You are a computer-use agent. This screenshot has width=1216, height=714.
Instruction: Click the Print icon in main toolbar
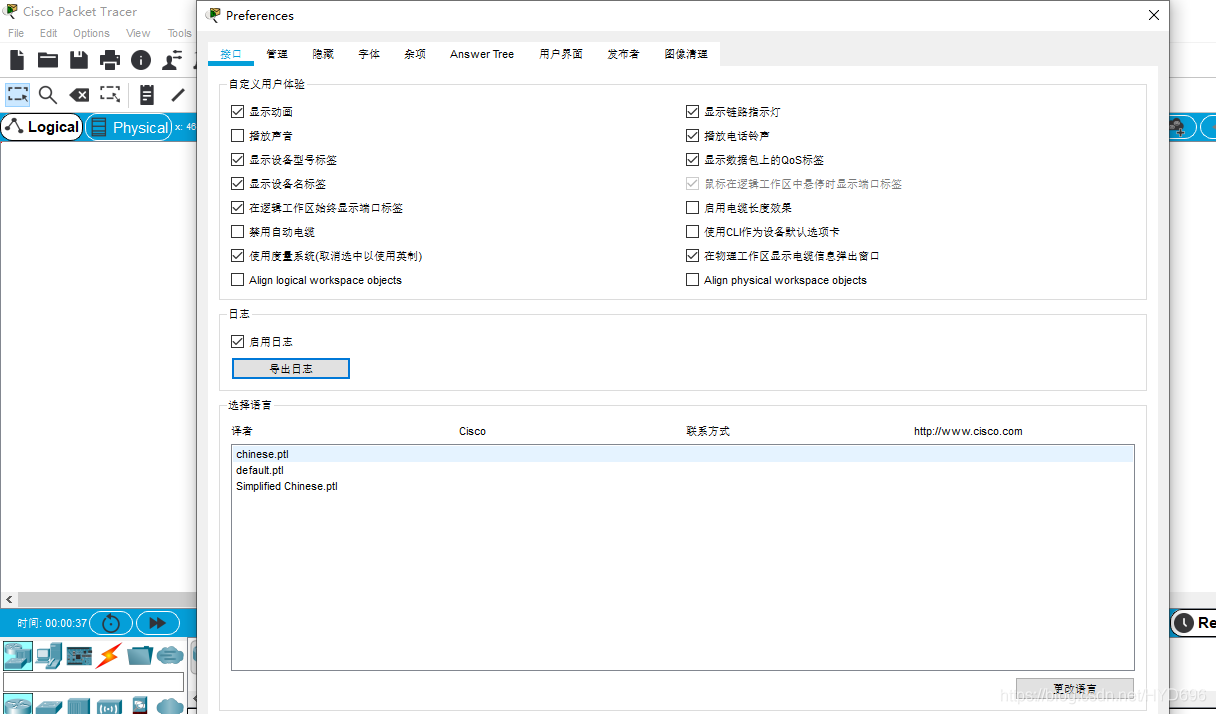110,60
